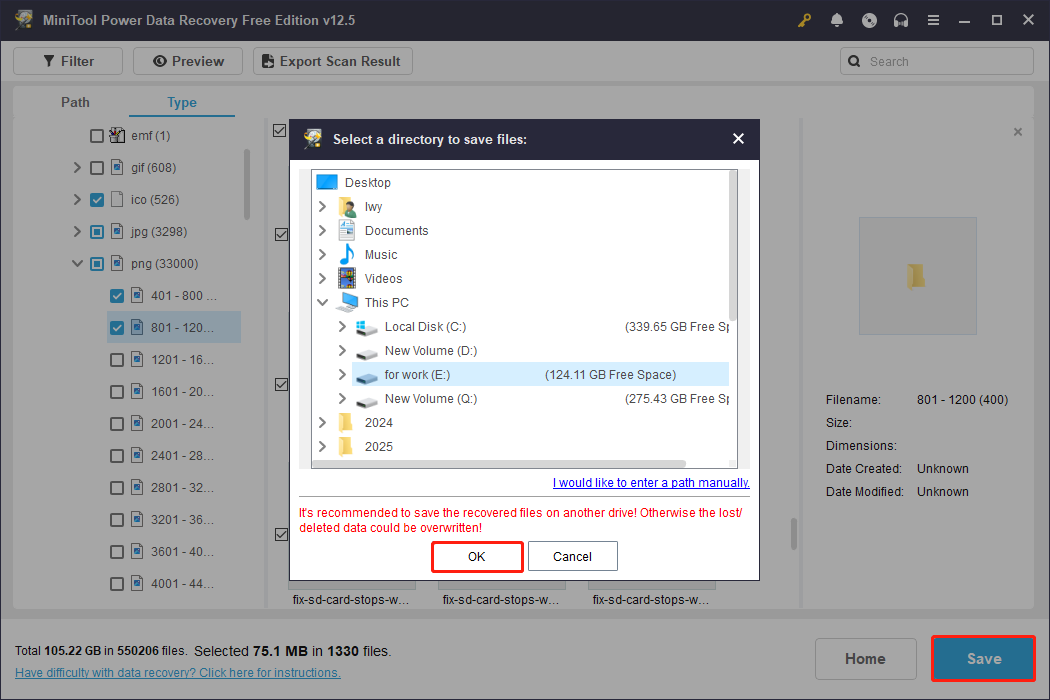Select the 2001 - 24... png file icon
Screen dimensions: 1050x700
[137, 423]
